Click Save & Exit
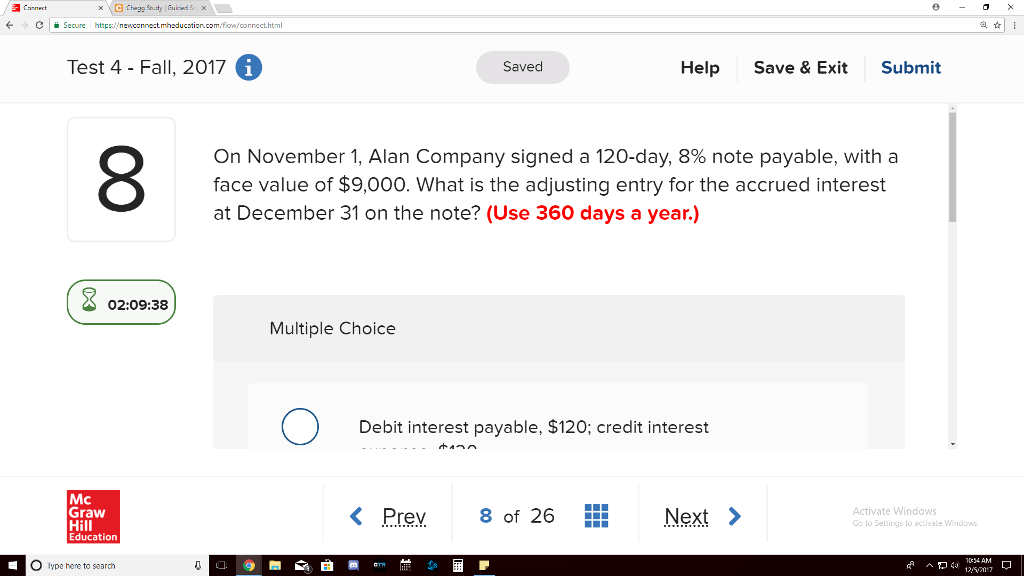 [x=801, y=67]
